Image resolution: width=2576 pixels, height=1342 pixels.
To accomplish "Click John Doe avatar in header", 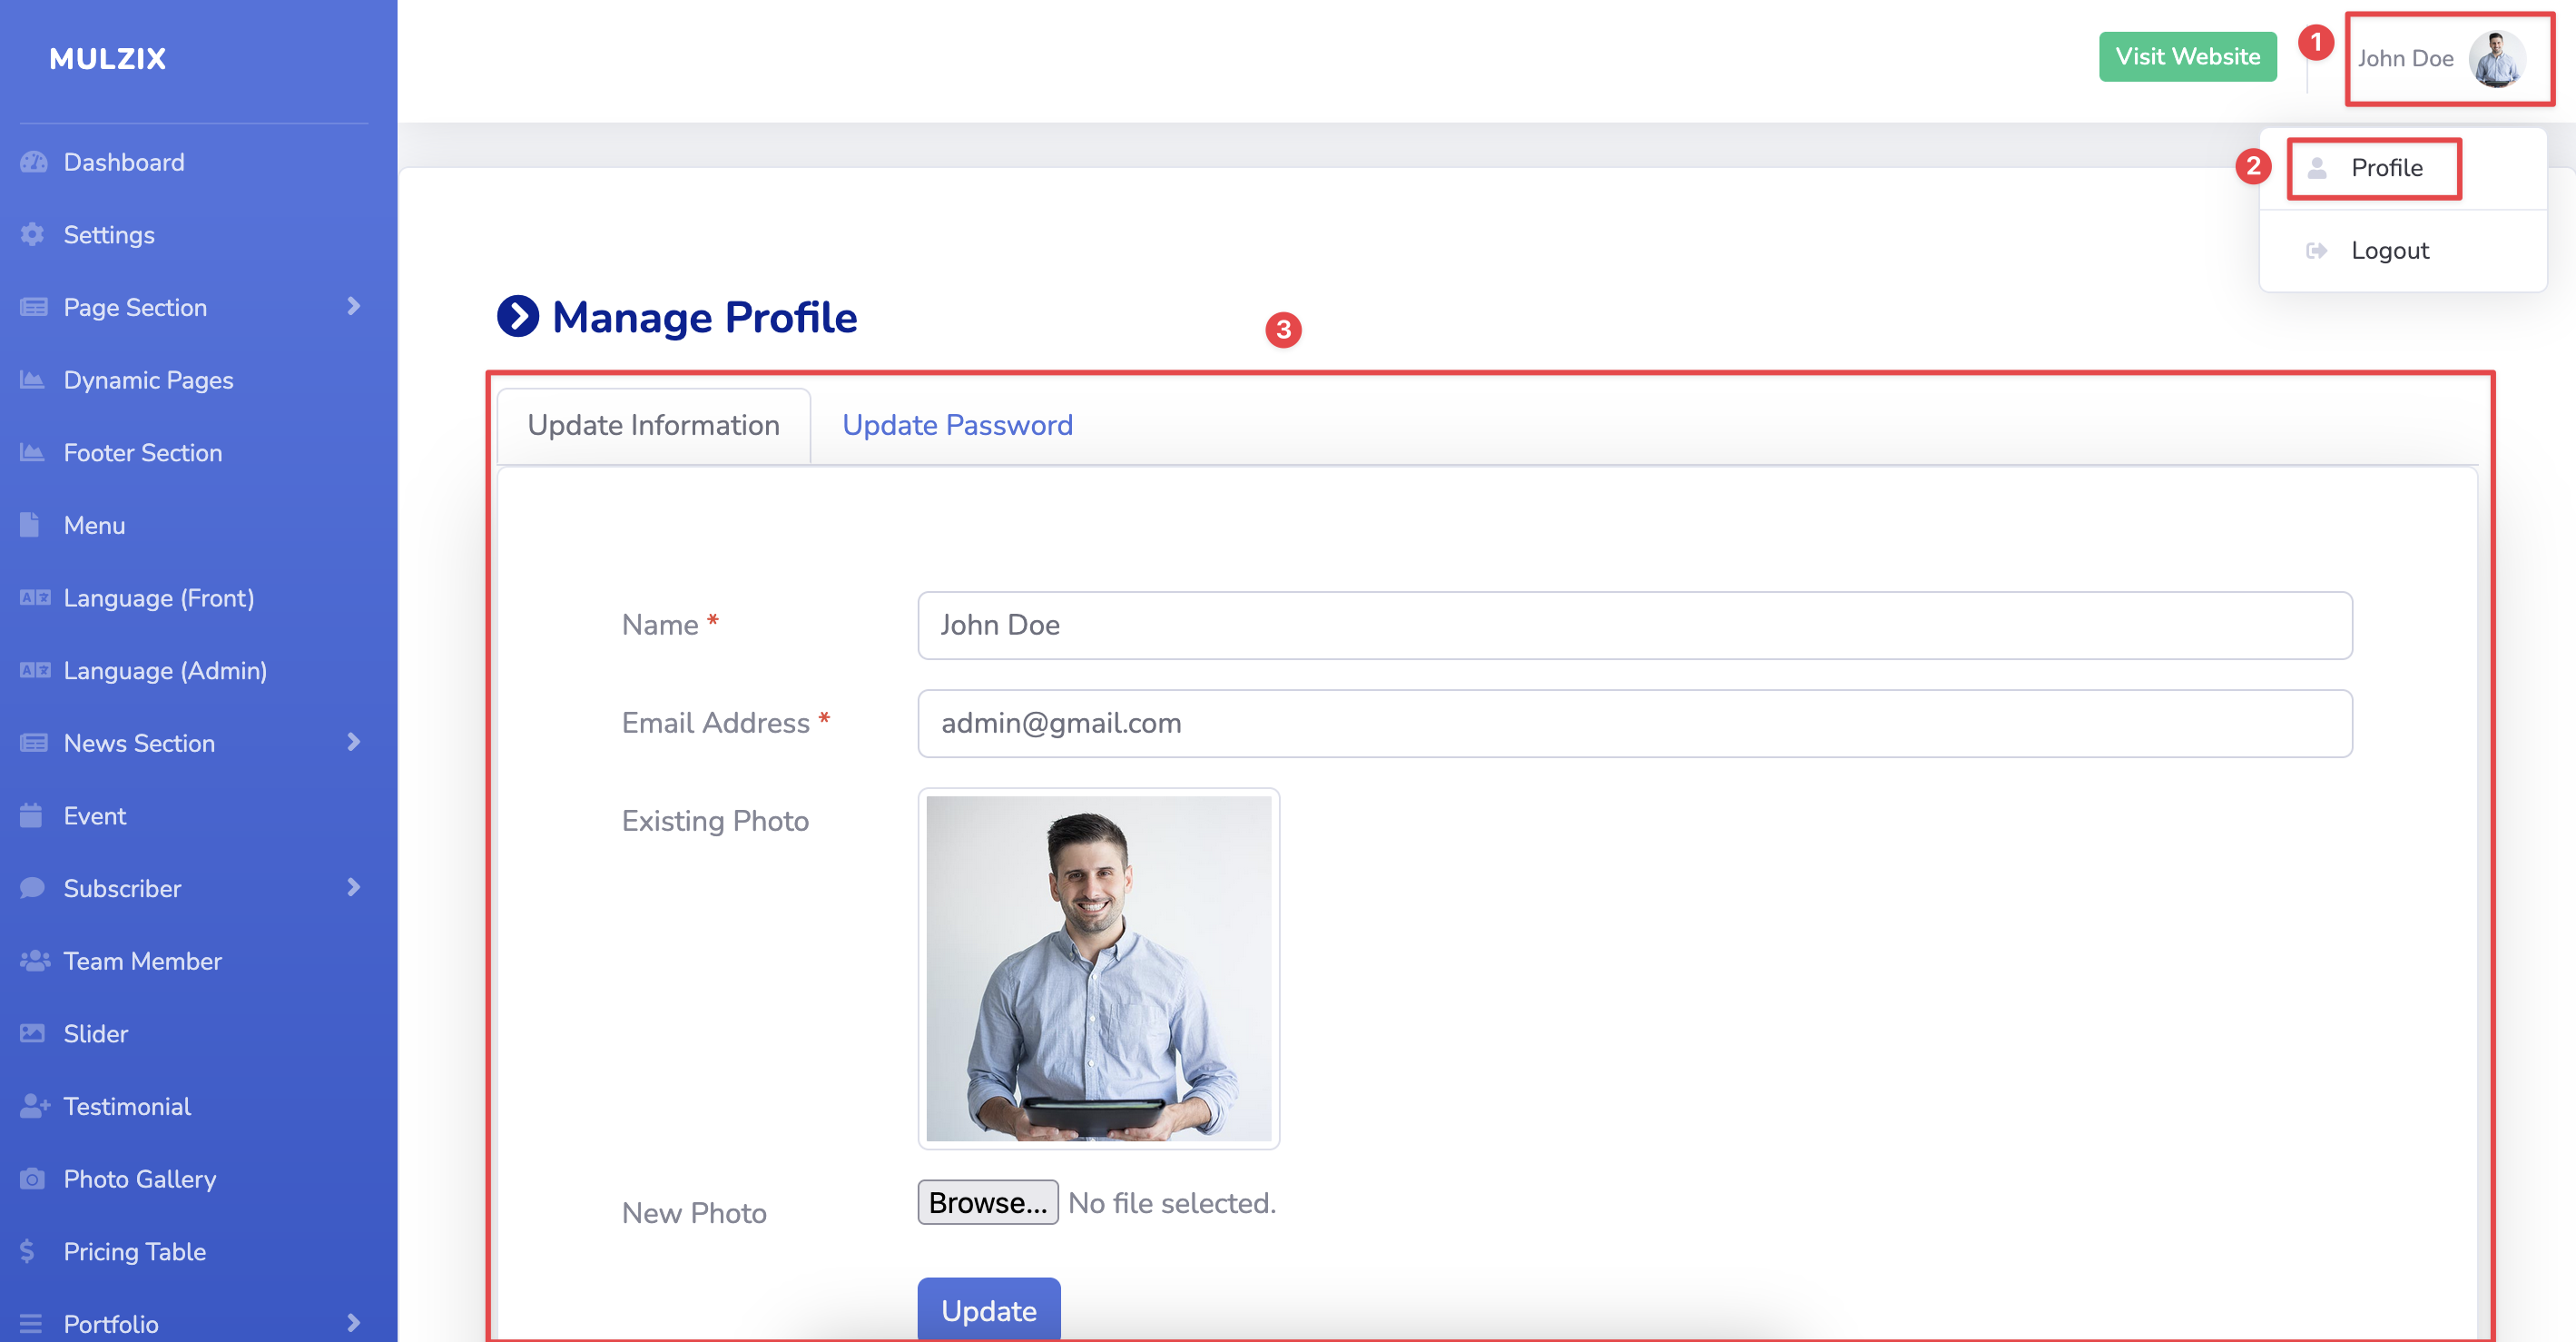I will tap(2496, 58).
